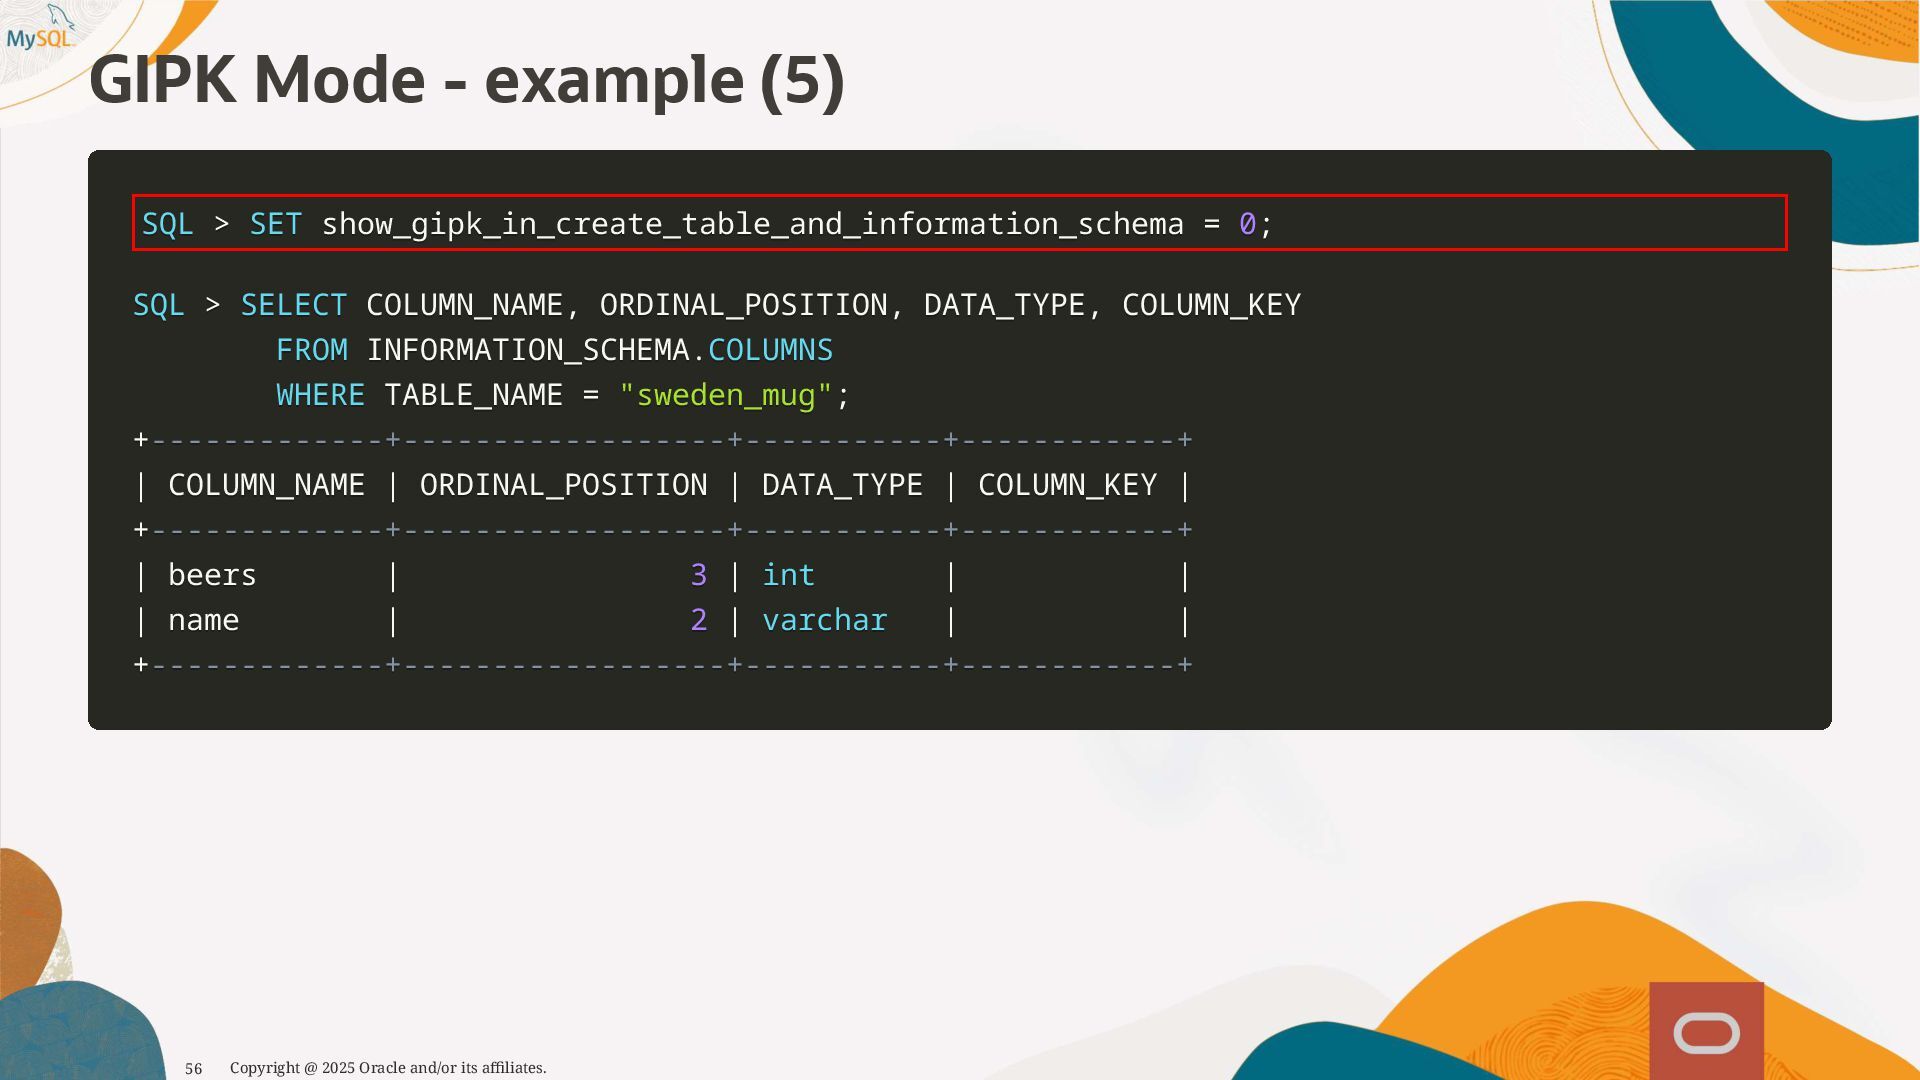Click the DATA_TYPE table header

pyautogui.click(x=842, y=485)
